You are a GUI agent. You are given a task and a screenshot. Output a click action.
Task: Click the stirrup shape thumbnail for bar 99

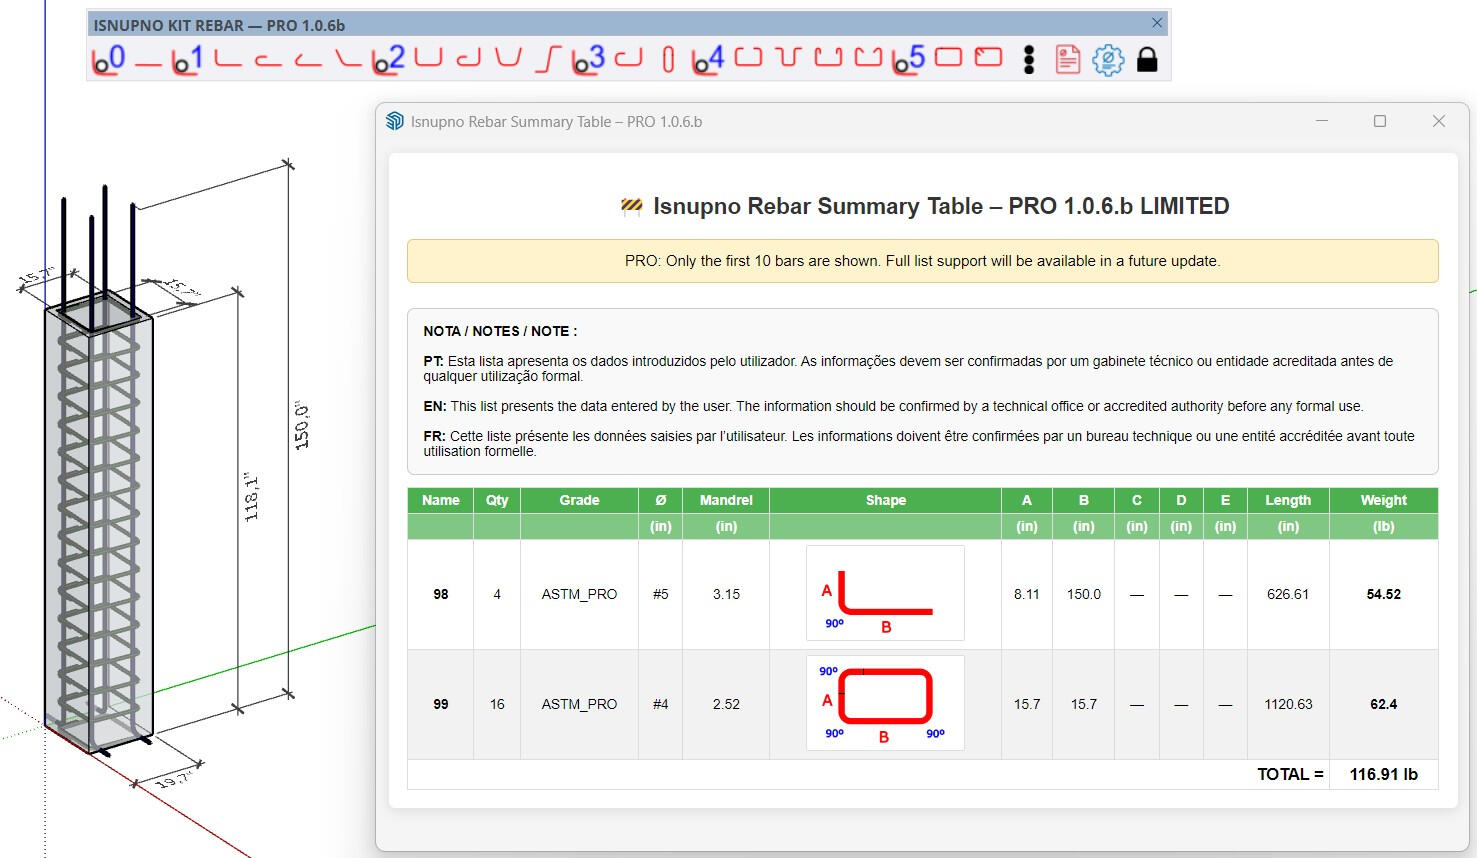pyautogui.click(x=885, y=703)
